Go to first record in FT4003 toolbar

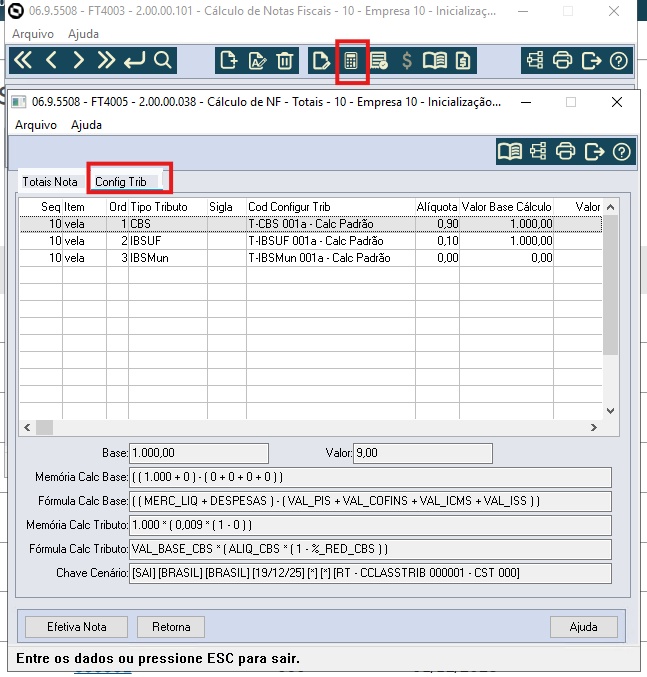click(23, 60)
